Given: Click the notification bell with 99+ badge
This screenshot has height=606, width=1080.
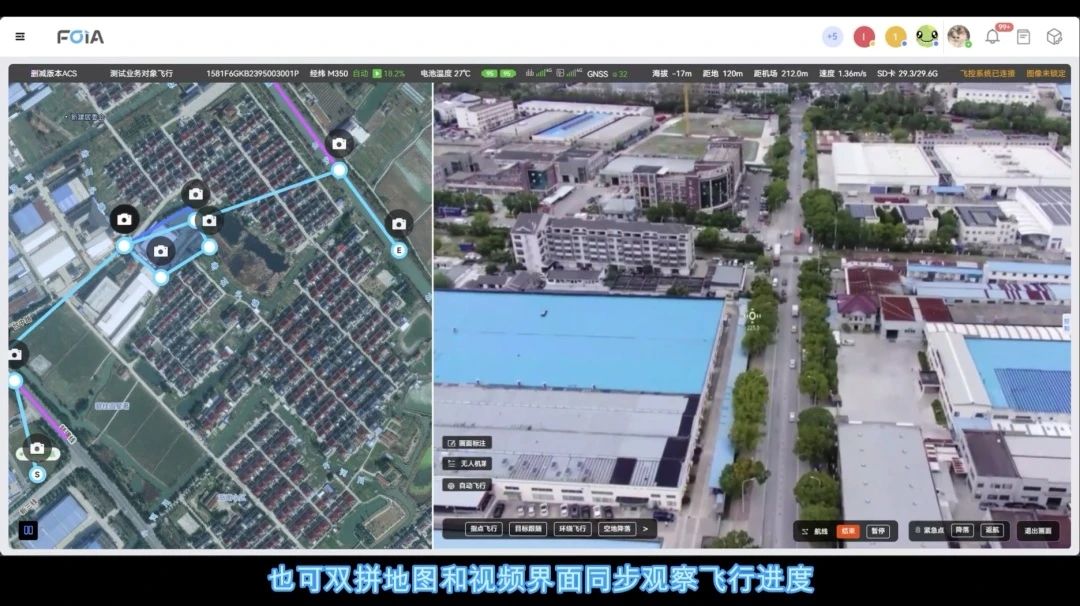Looking at the screenshot, I should pos(992,37).
